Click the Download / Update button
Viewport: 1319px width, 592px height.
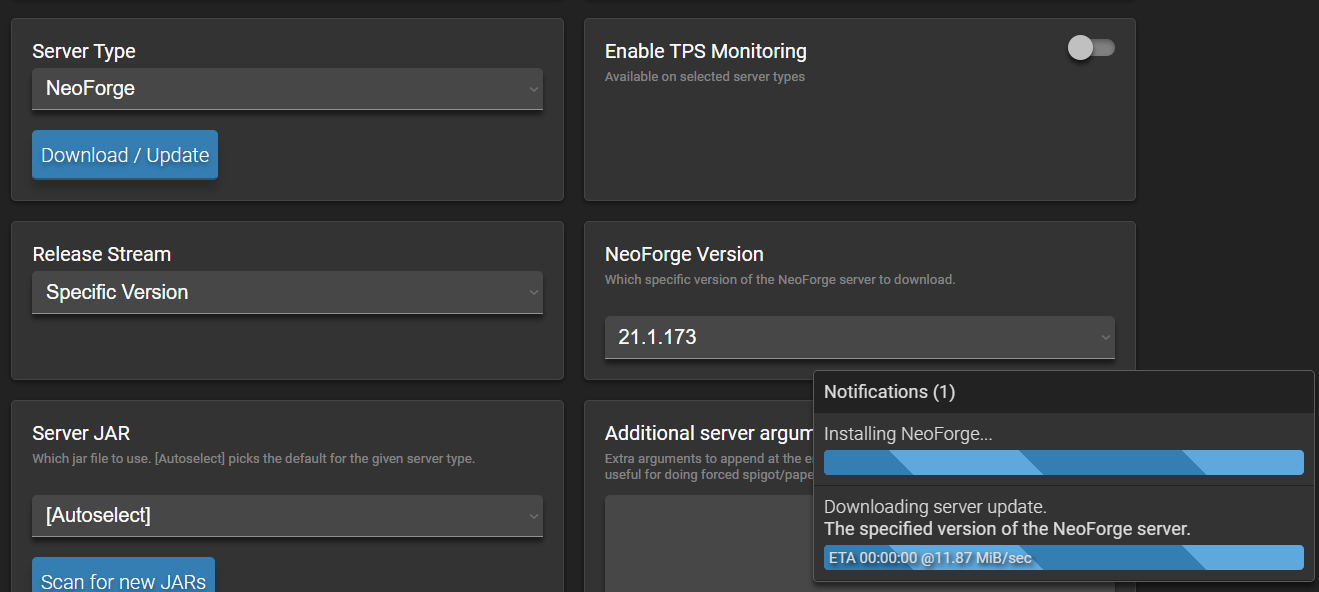pyautogui.click(x=125, y=155)
